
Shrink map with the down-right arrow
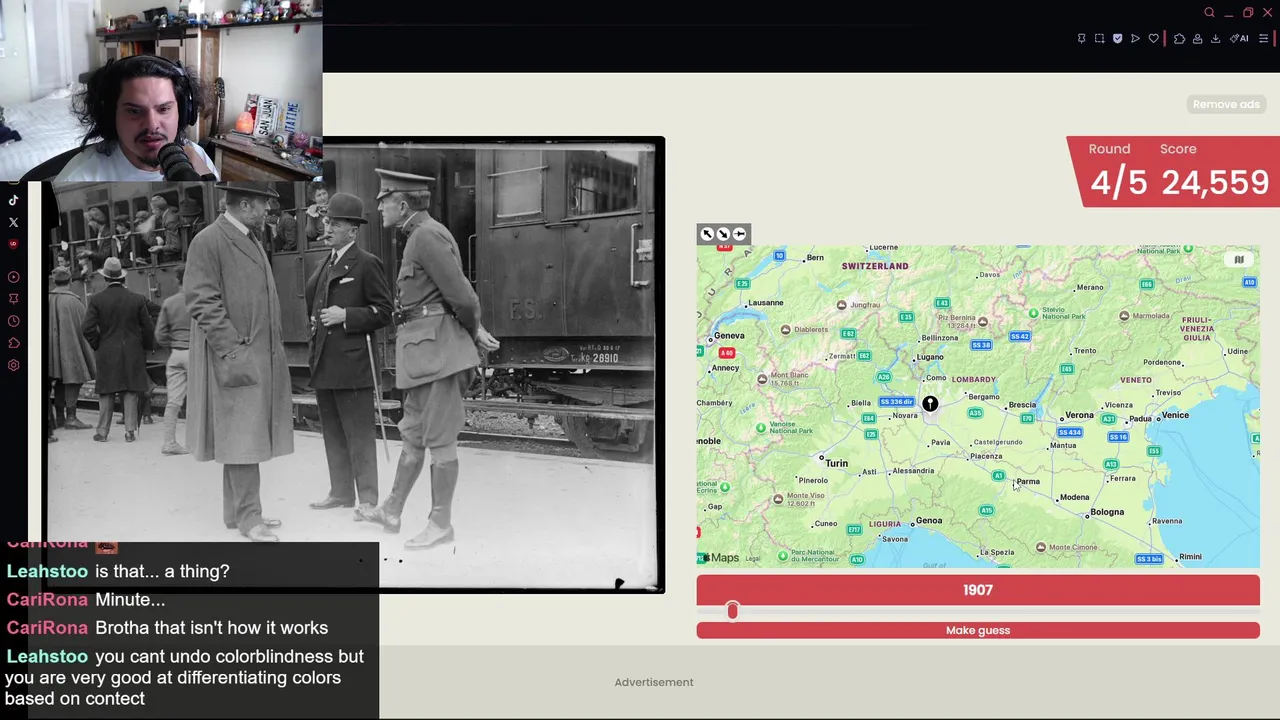(723, 234)
